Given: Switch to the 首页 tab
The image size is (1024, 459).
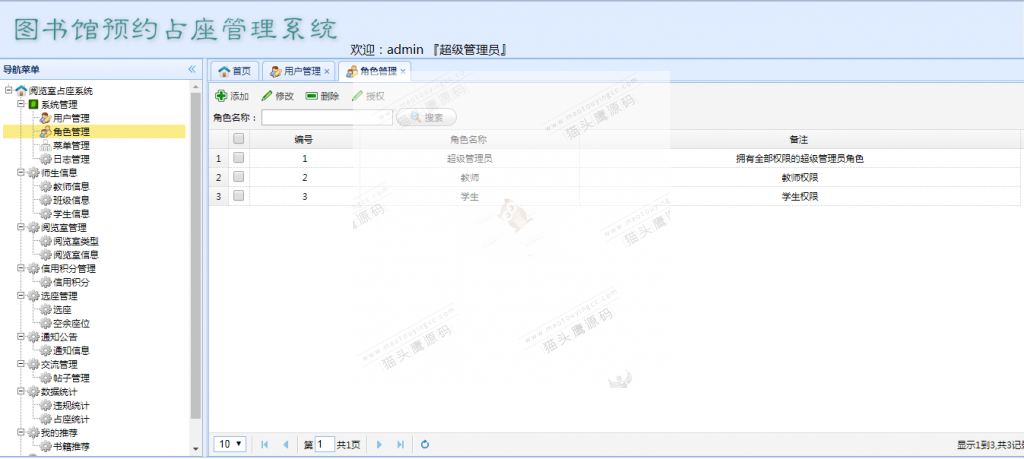Looking at the screenshot, I should click(235, 71).
